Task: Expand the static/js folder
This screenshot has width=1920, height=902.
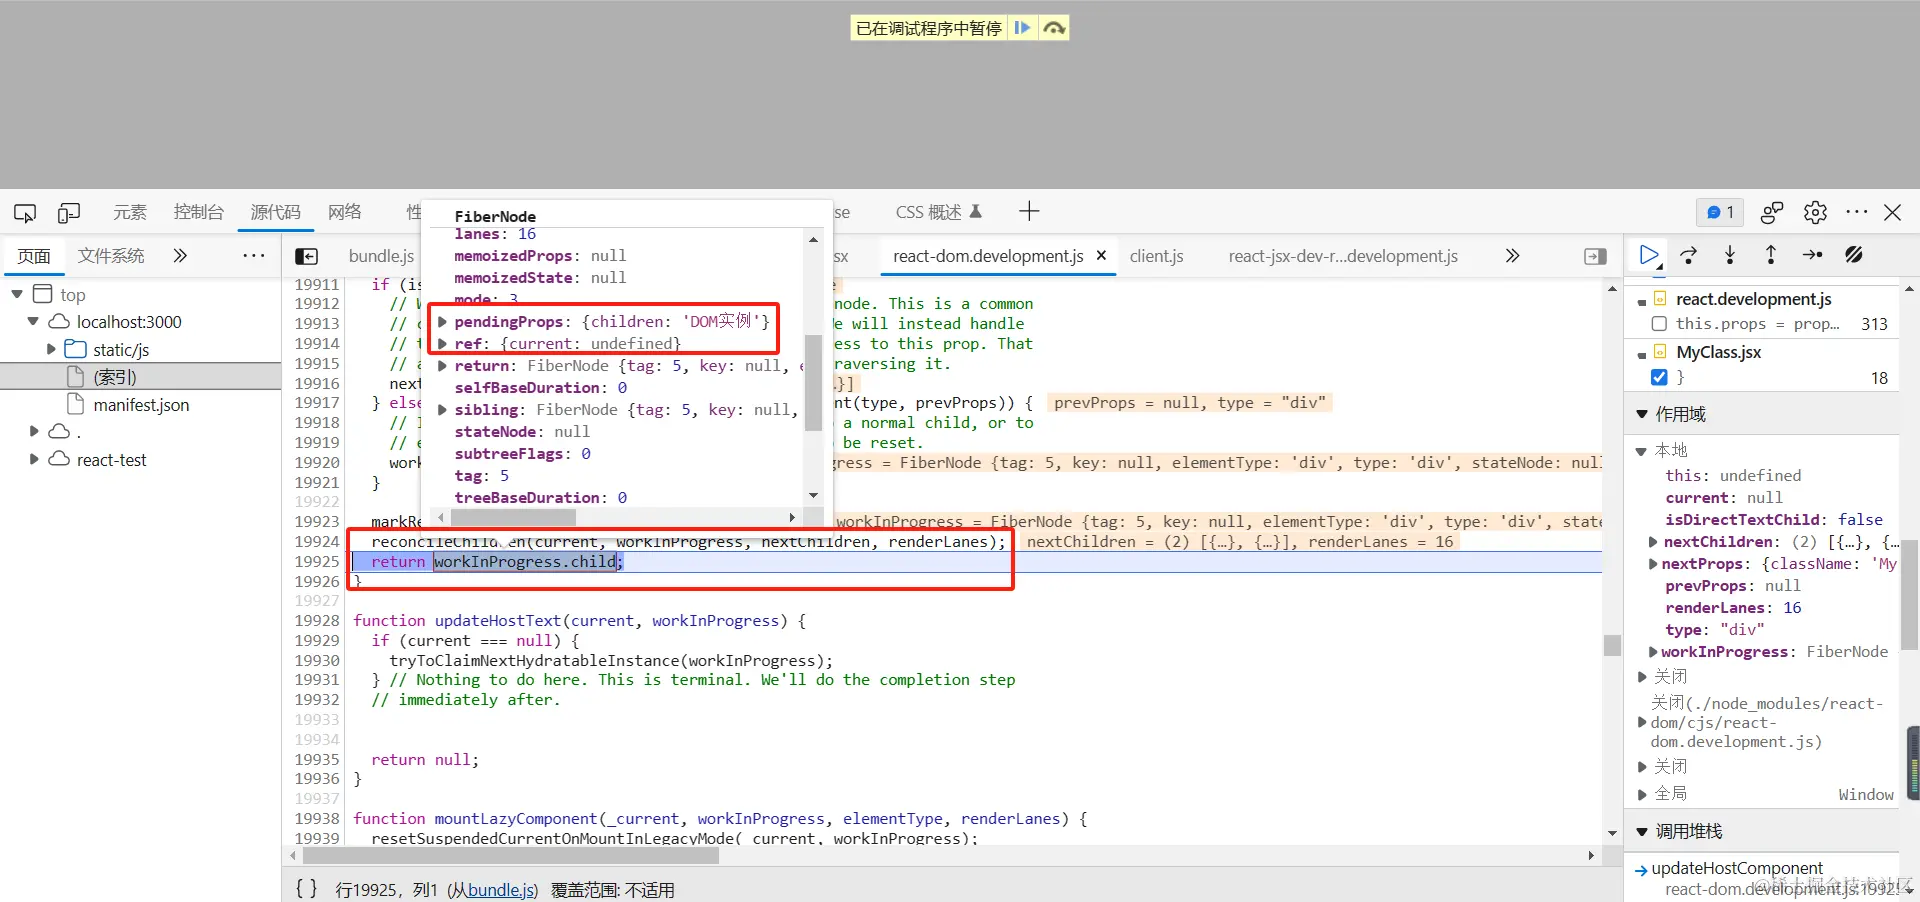Action: pos(51,349)
